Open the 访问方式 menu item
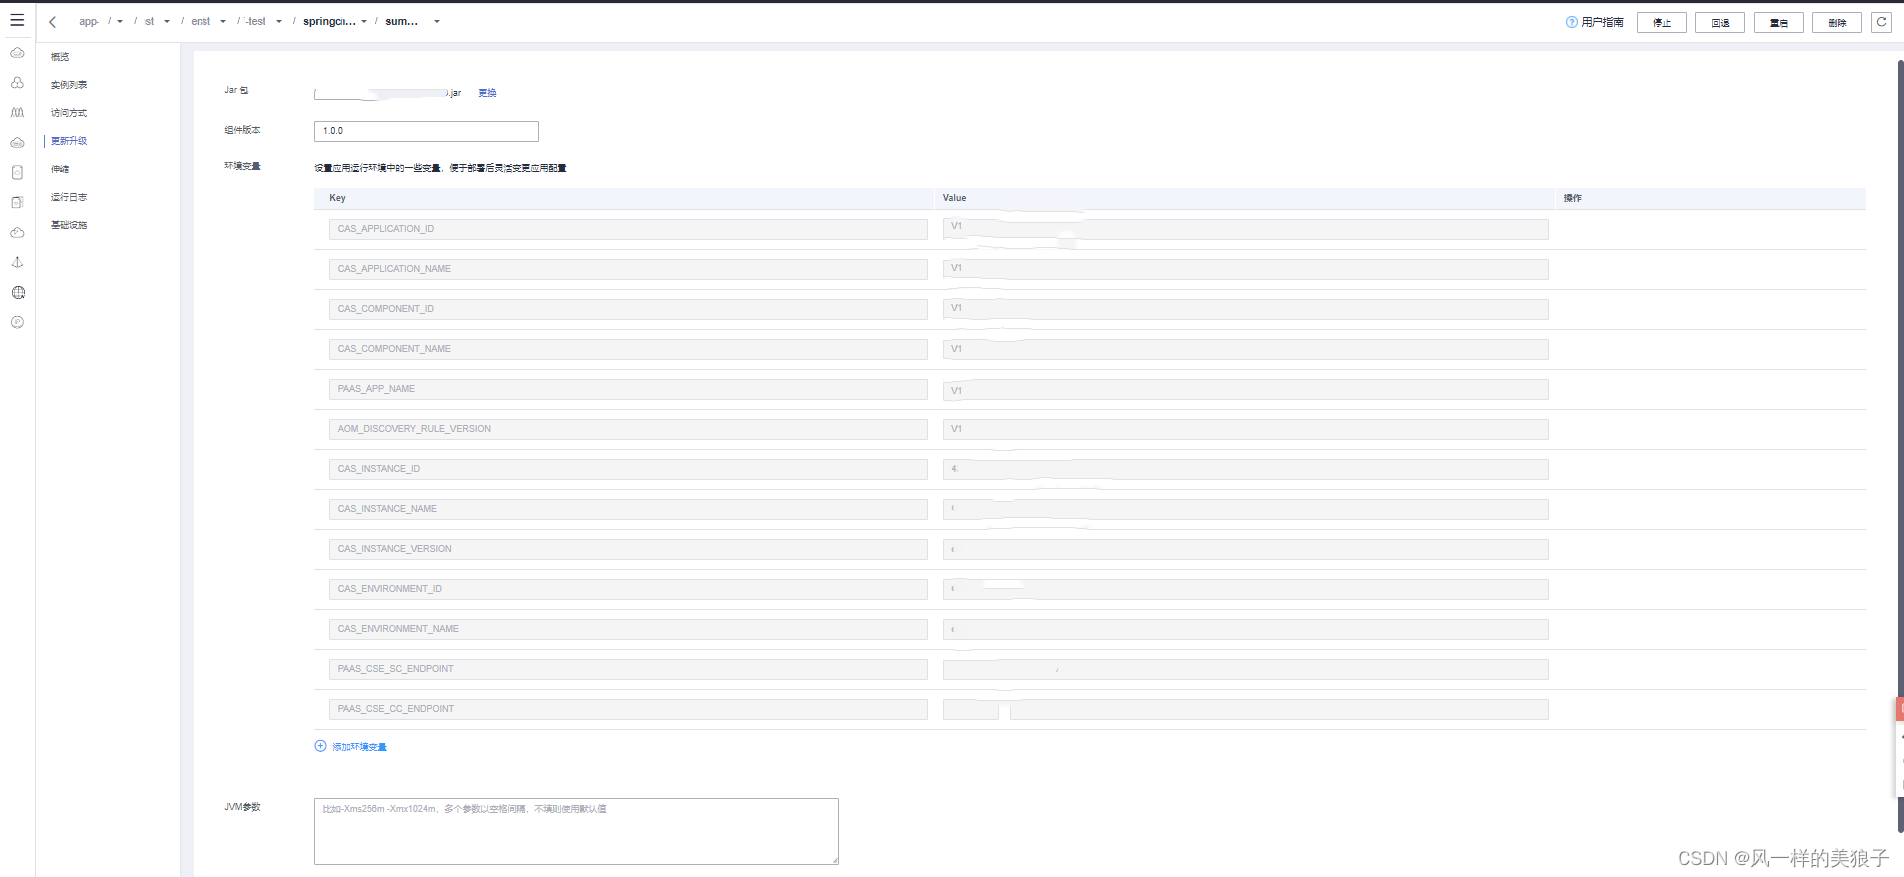 69,113
